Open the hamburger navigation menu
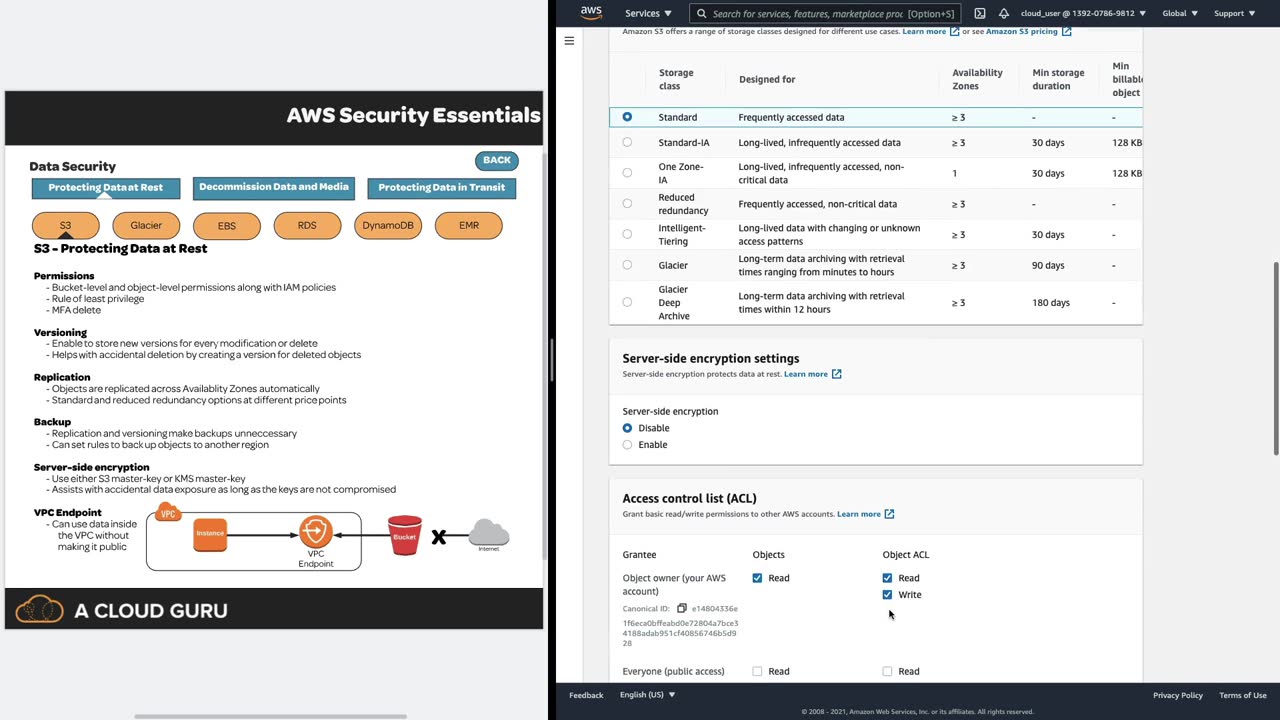1280x720 pixels. click(x=569, y=41)
